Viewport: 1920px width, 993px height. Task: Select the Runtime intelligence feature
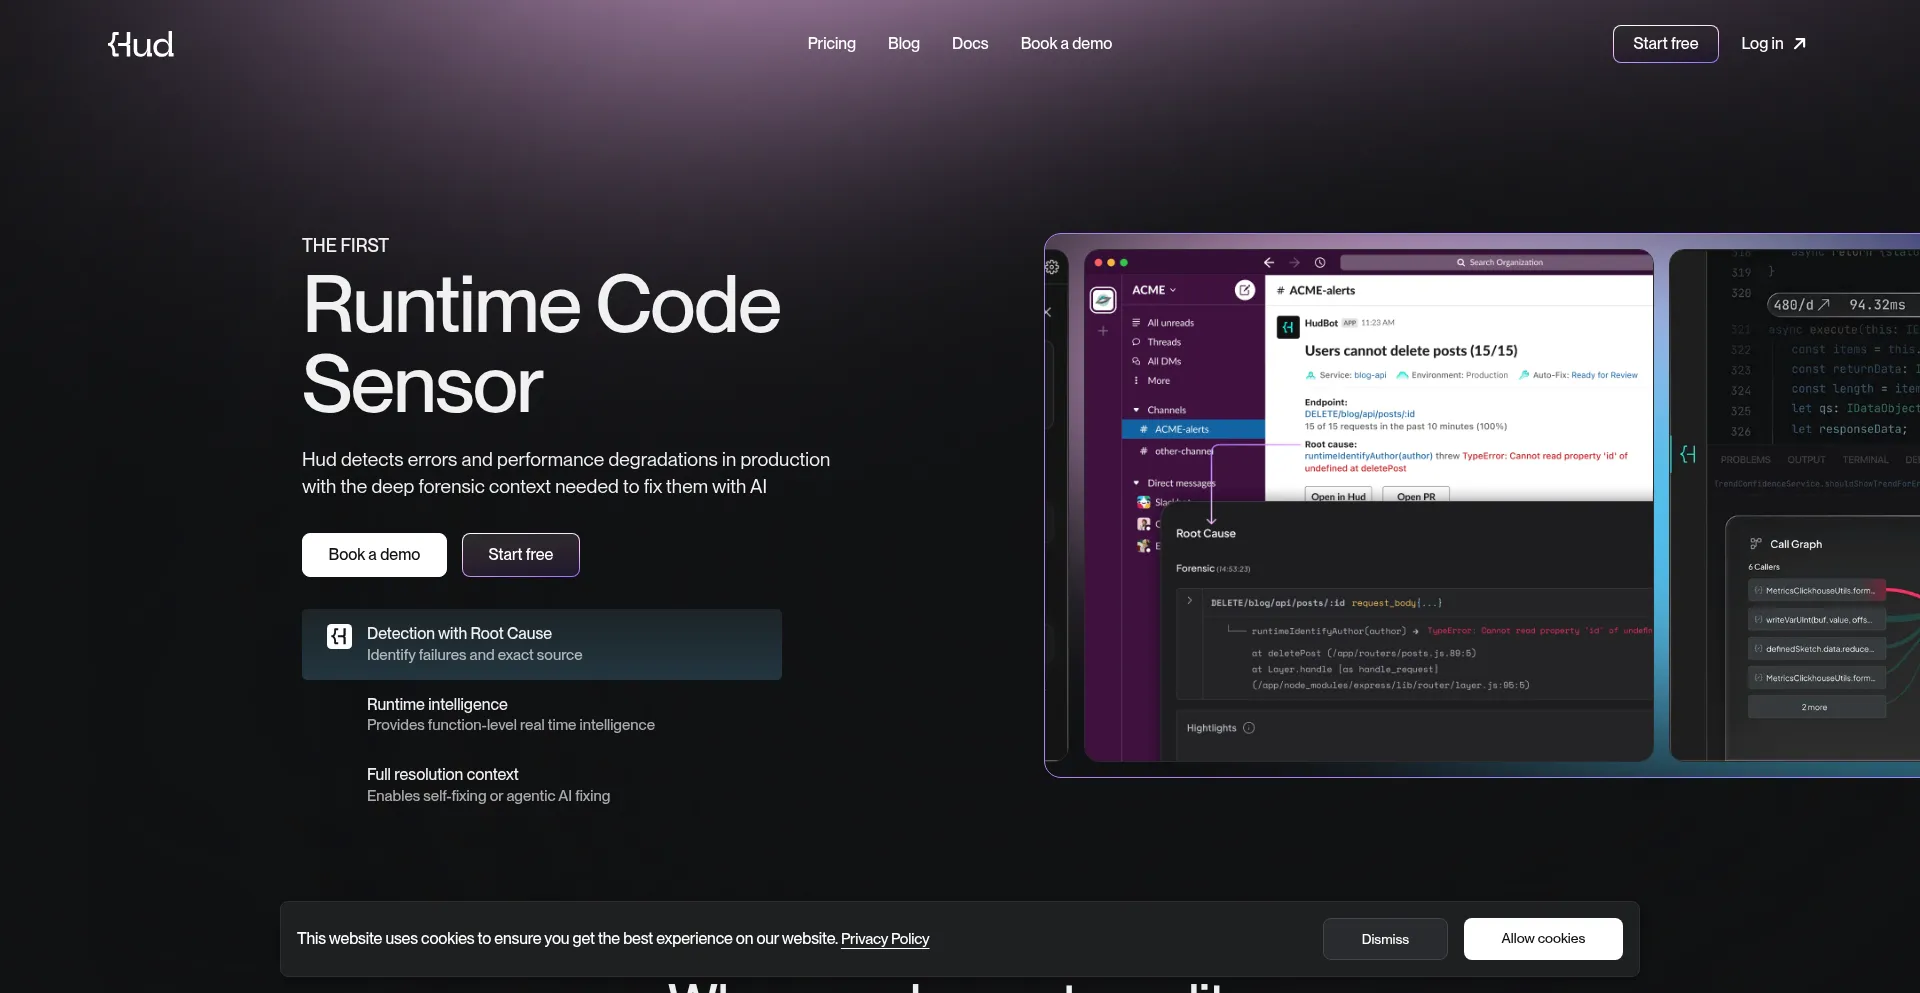point(542,714)
